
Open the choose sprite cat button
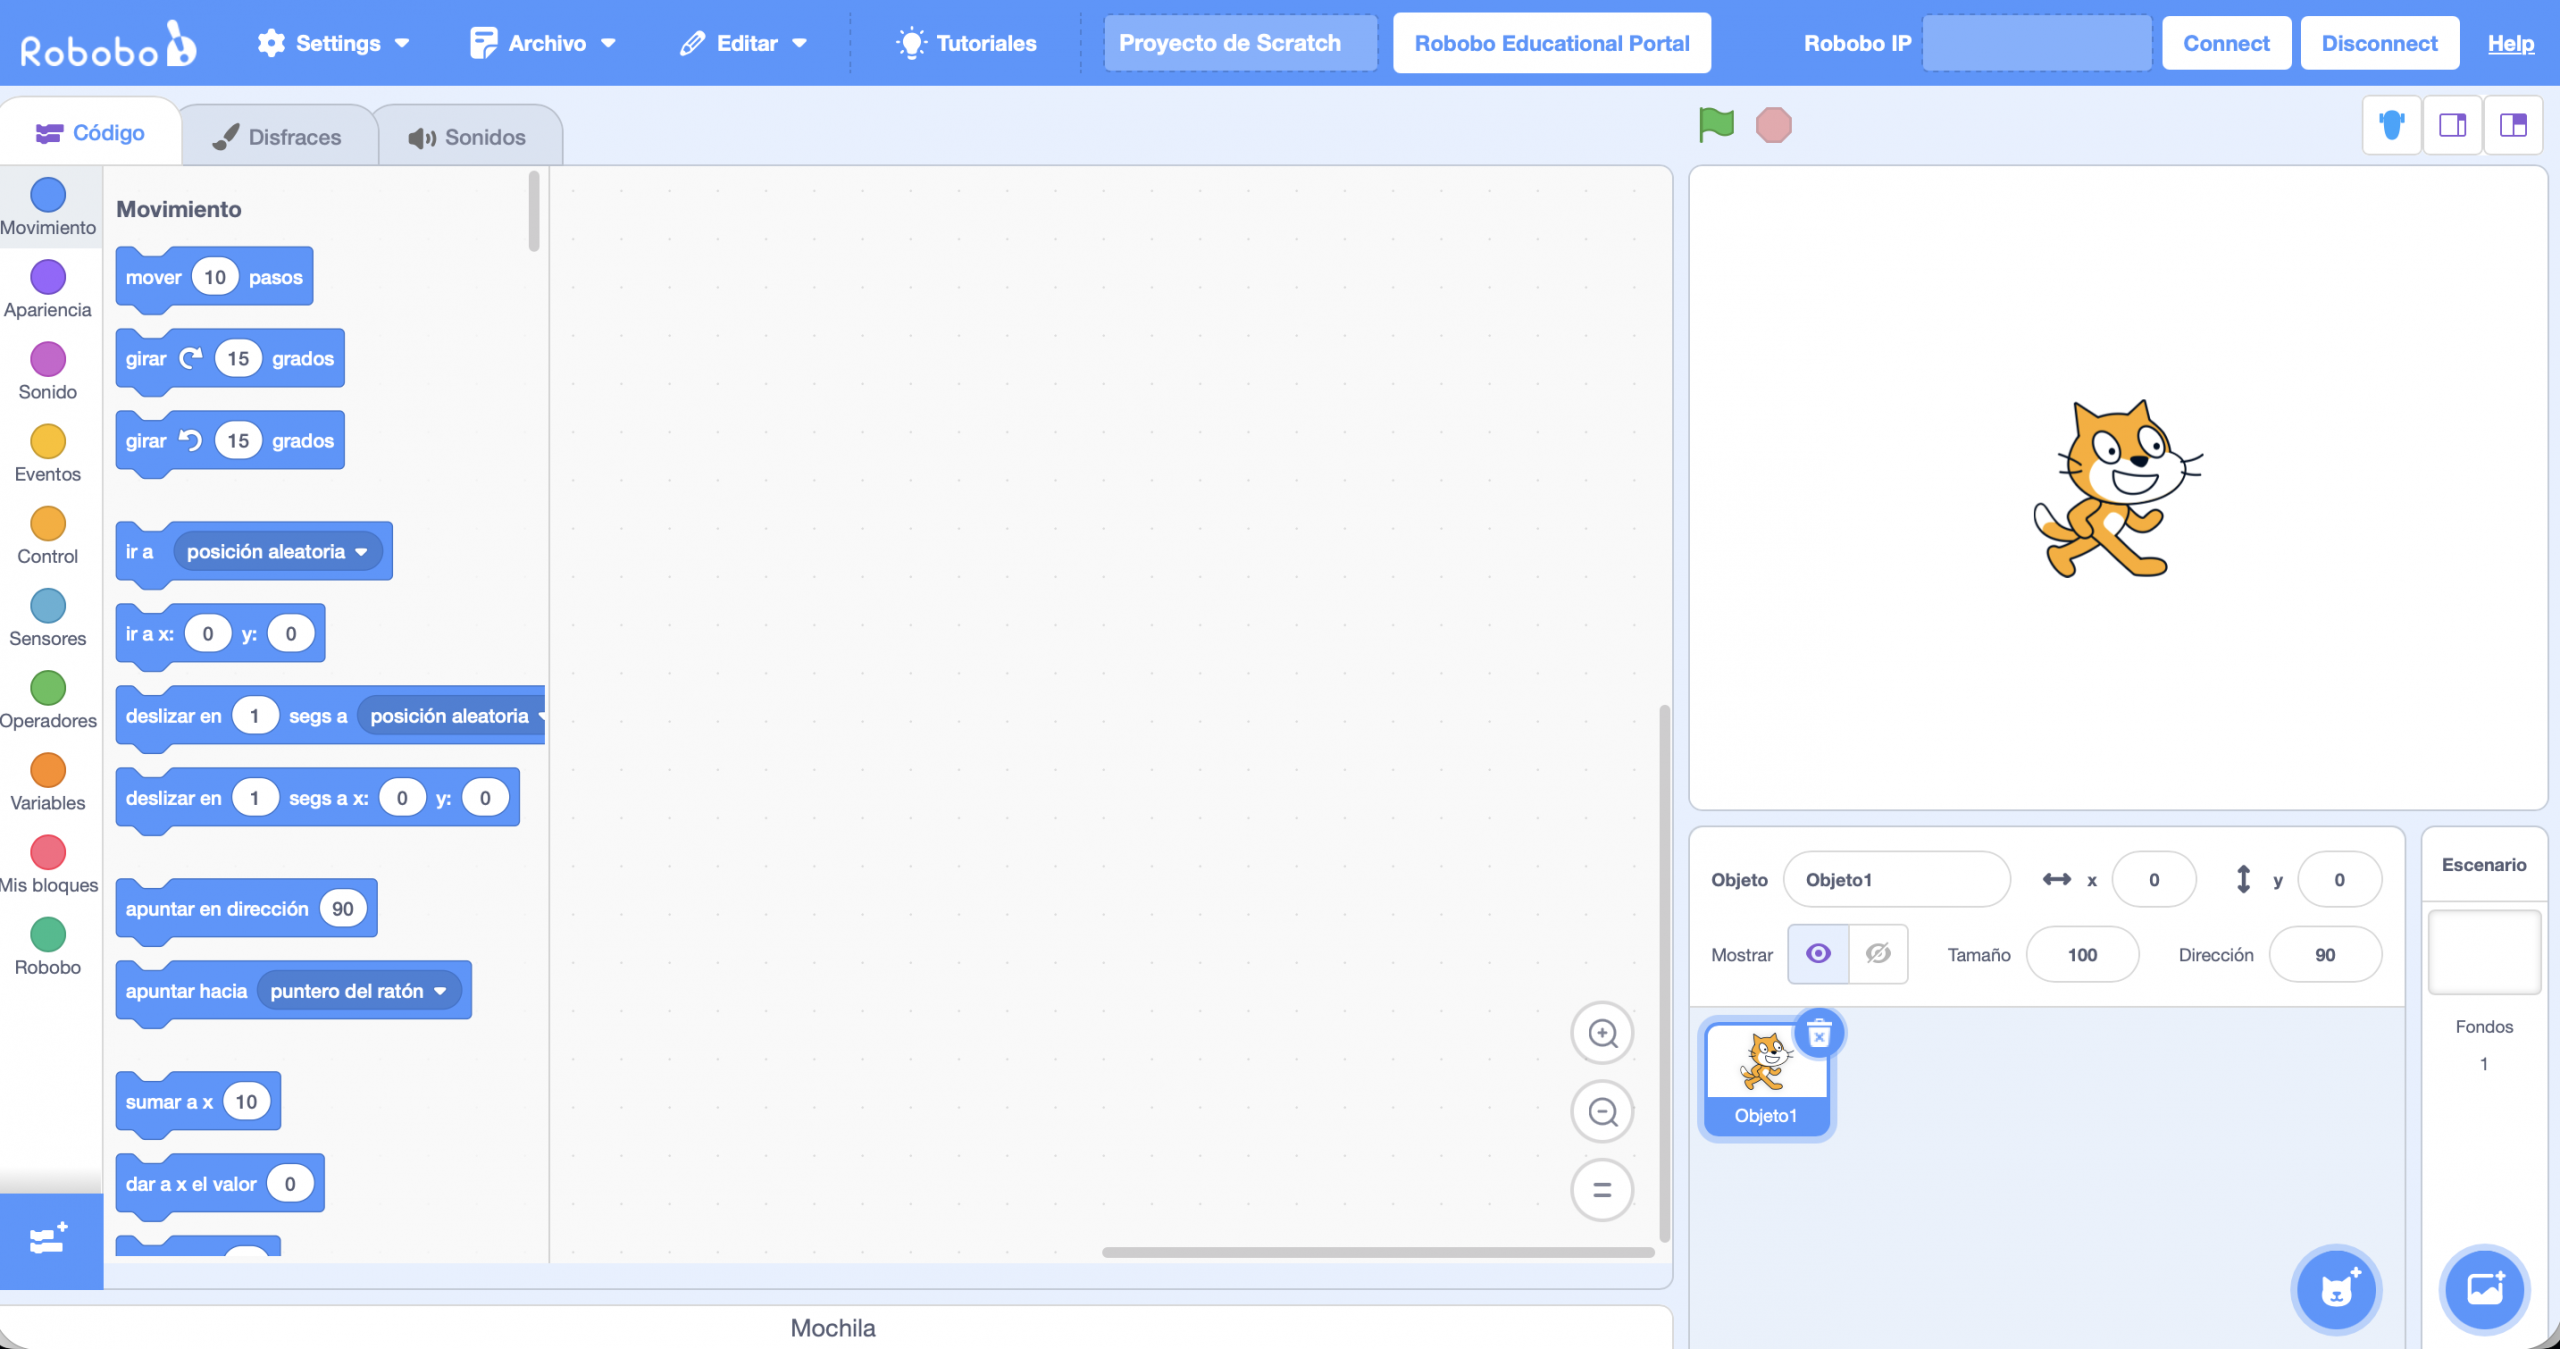[2336, 1289]
